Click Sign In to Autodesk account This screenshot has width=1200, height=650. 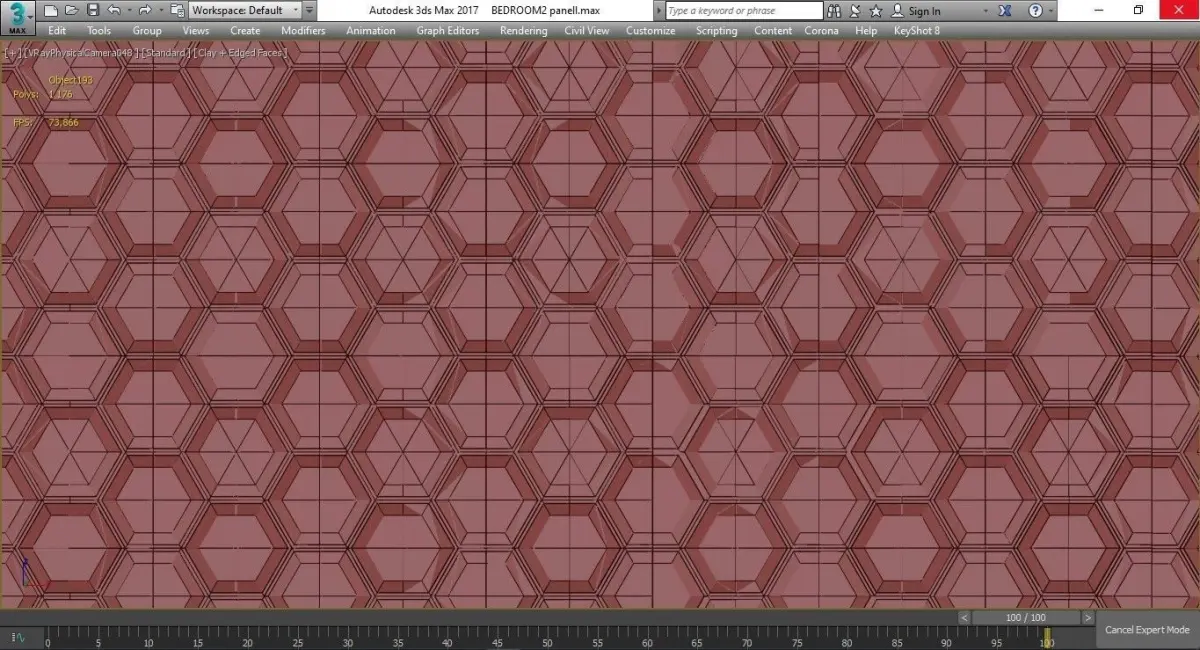pos(916,11)
